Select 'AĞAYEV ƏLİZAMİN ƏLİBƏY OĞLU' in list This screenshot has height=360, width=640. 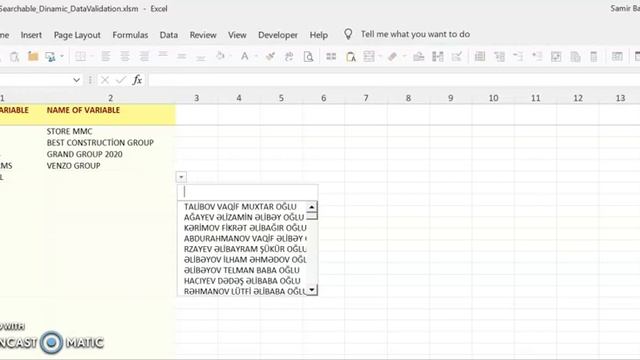click(x=244, y=218)
